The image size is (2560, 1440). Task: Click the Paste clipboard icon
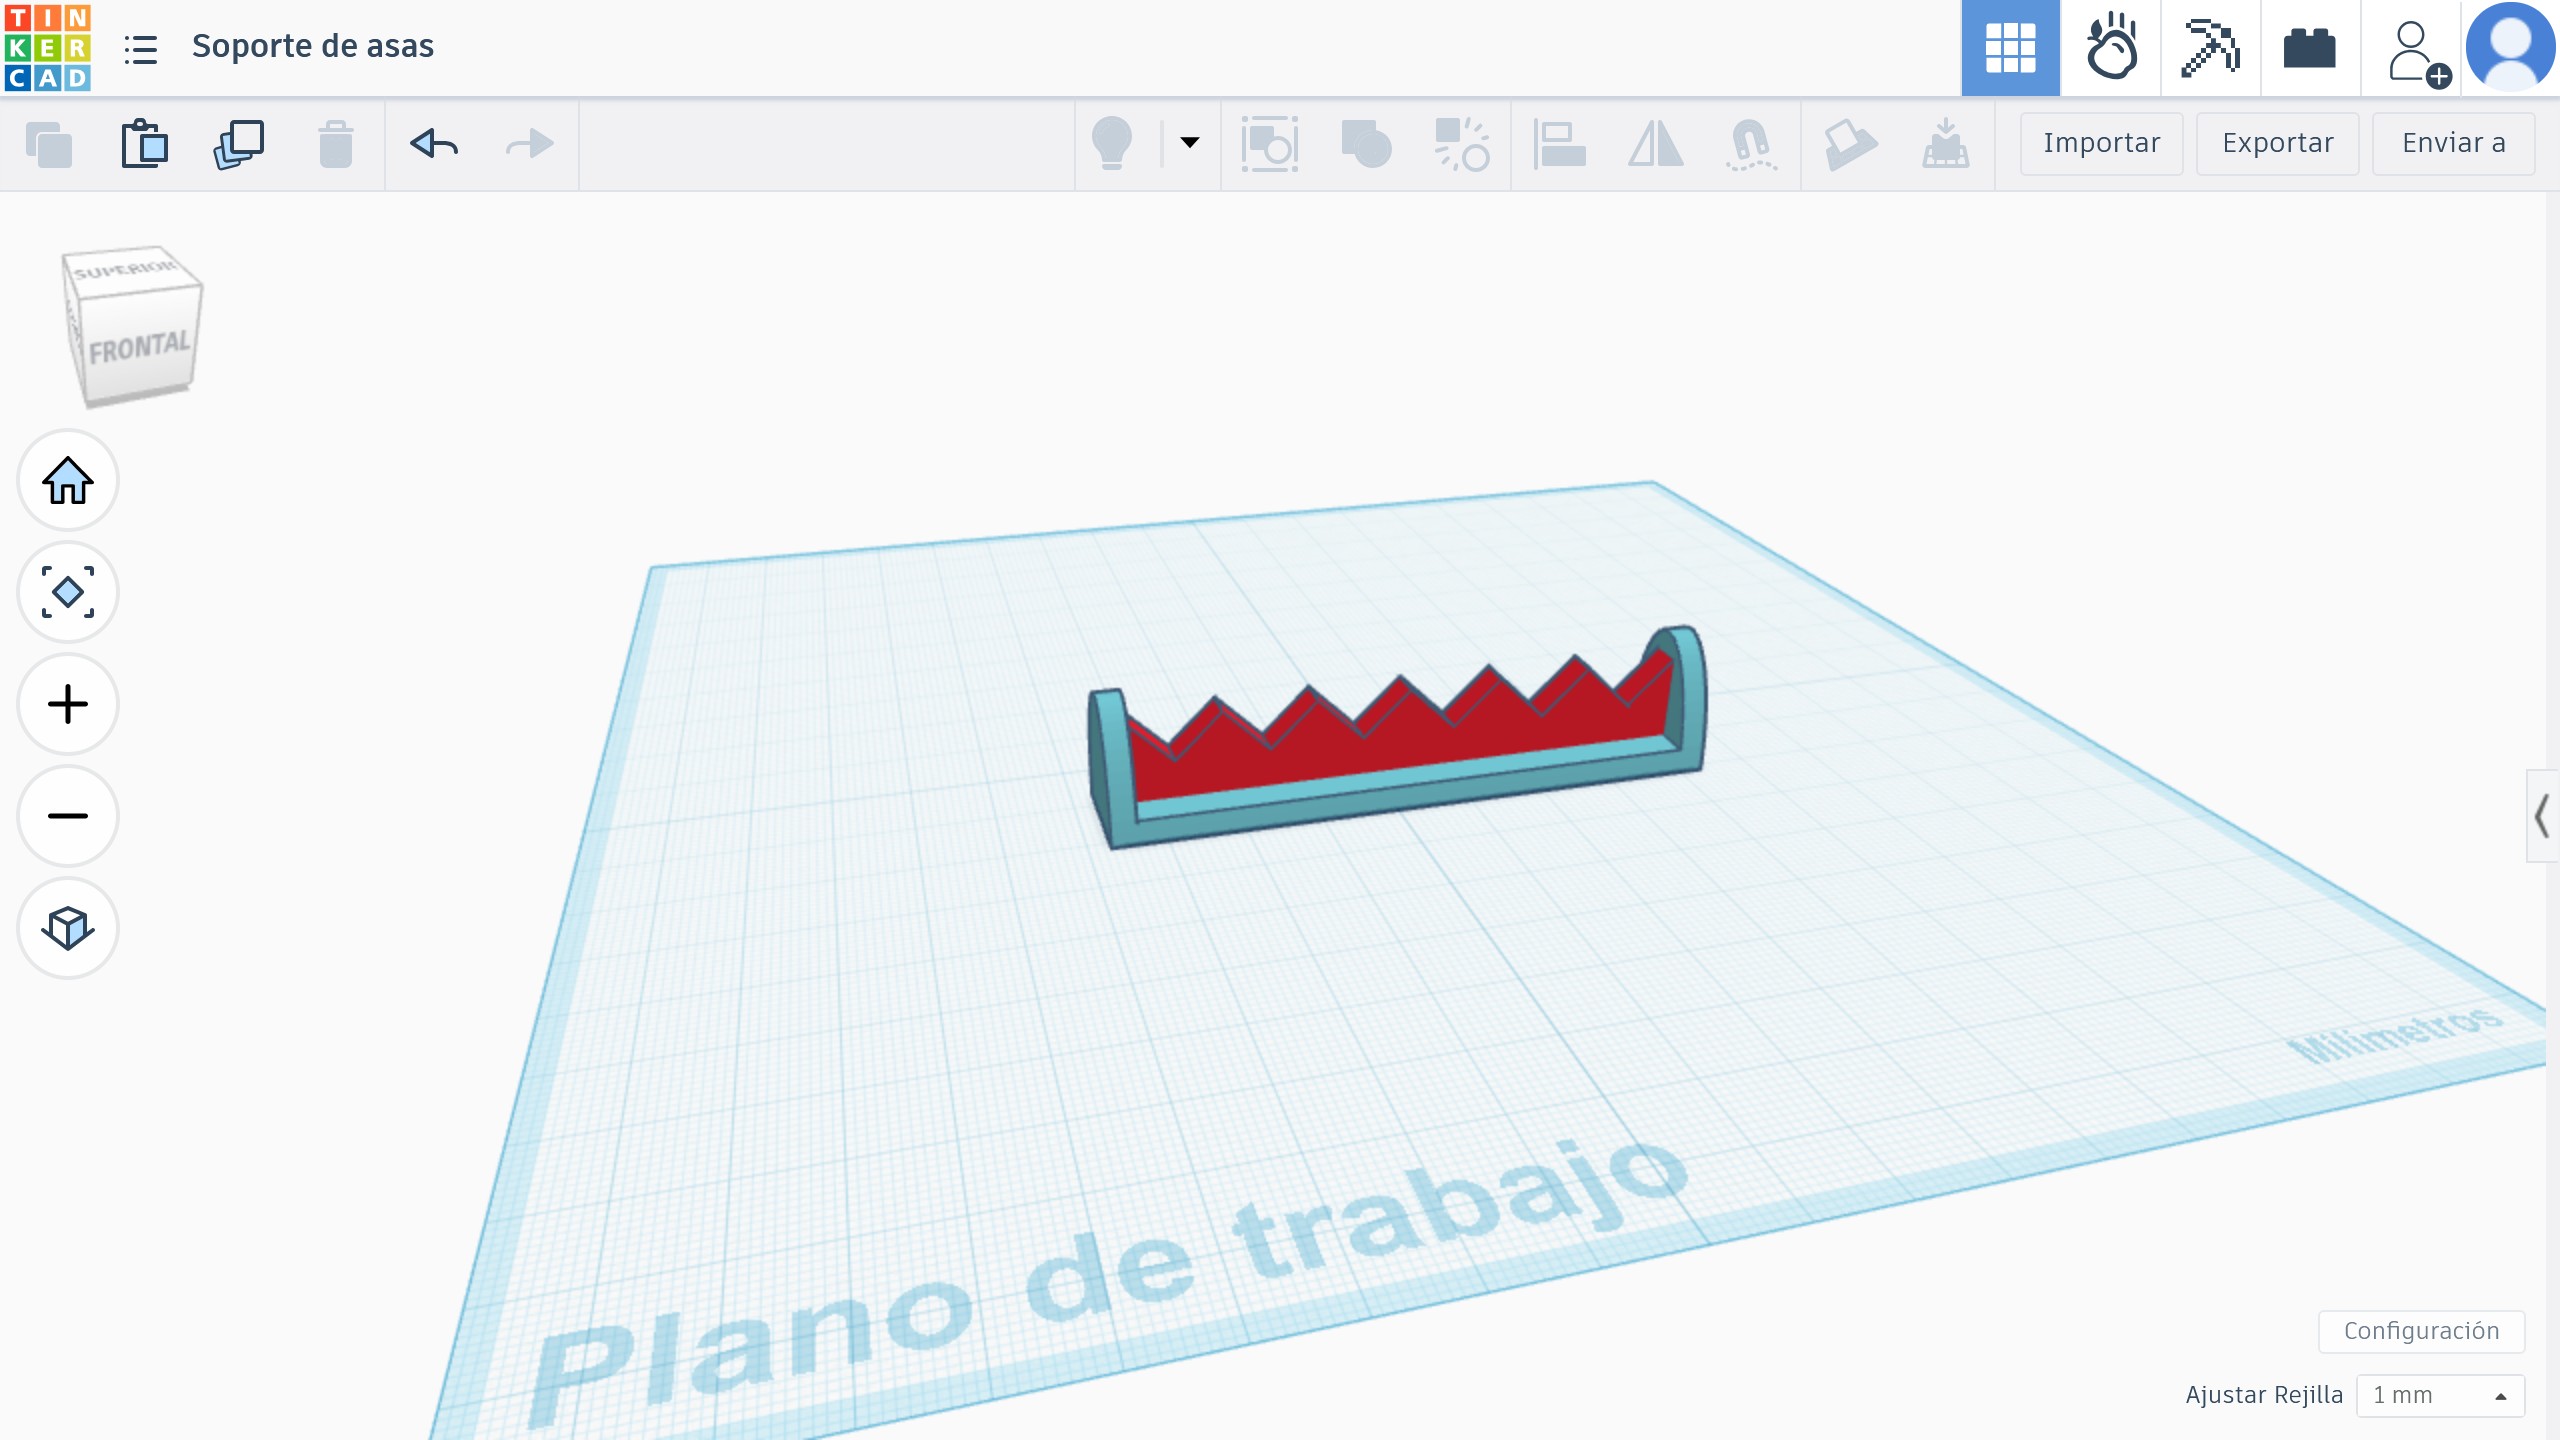(144, 144)
